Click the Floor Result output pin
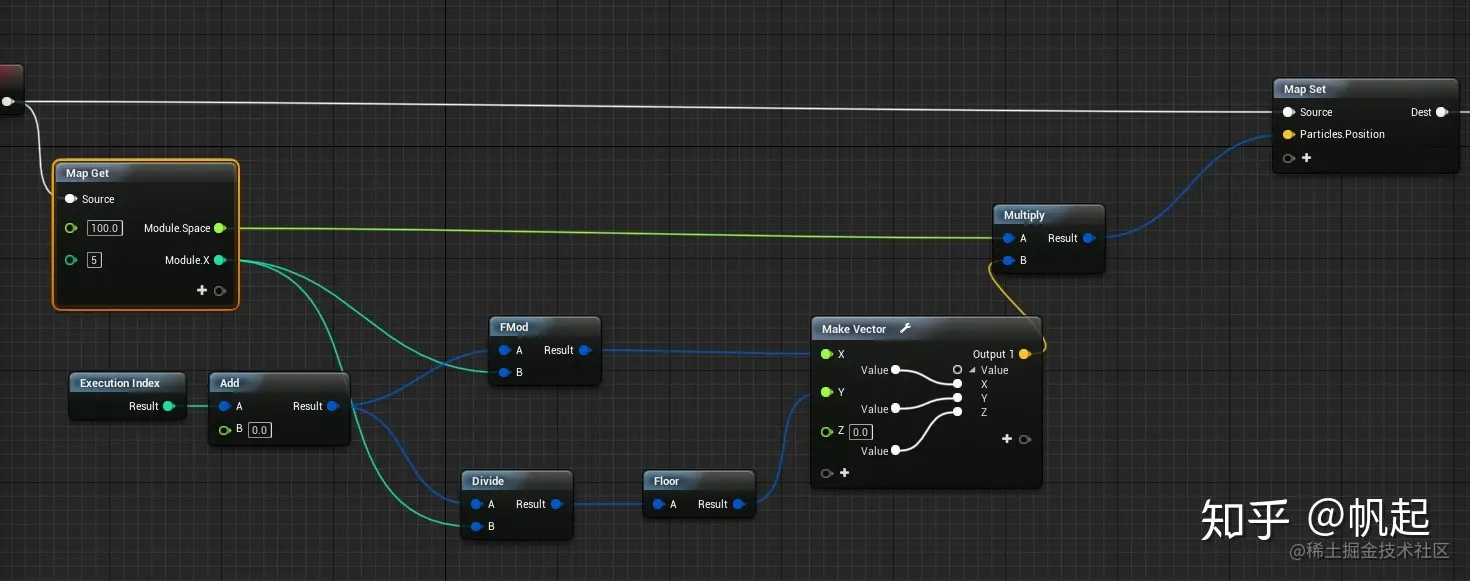 point(738,504)
